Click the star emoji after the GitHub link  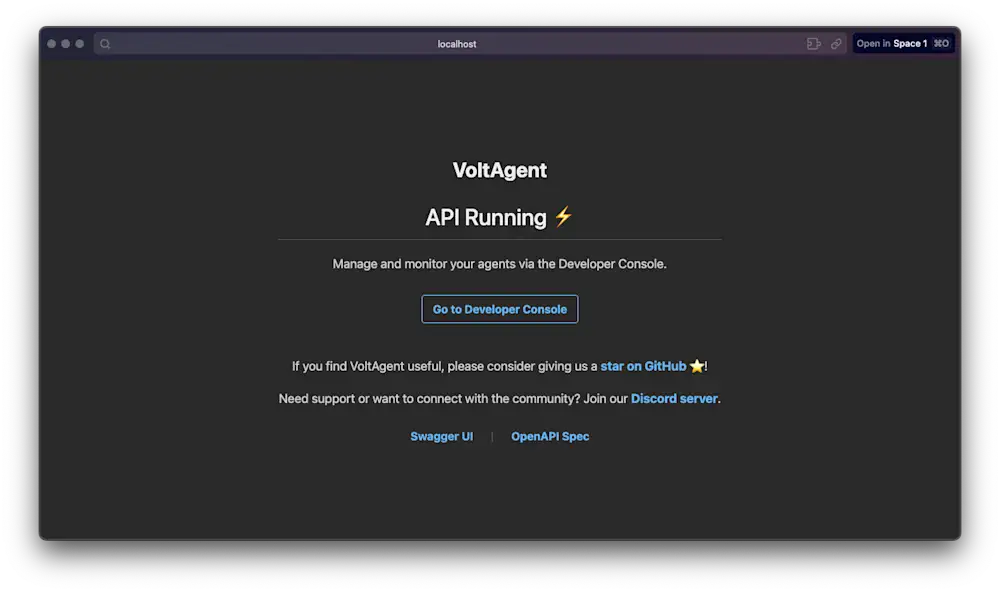pos(697,366)
